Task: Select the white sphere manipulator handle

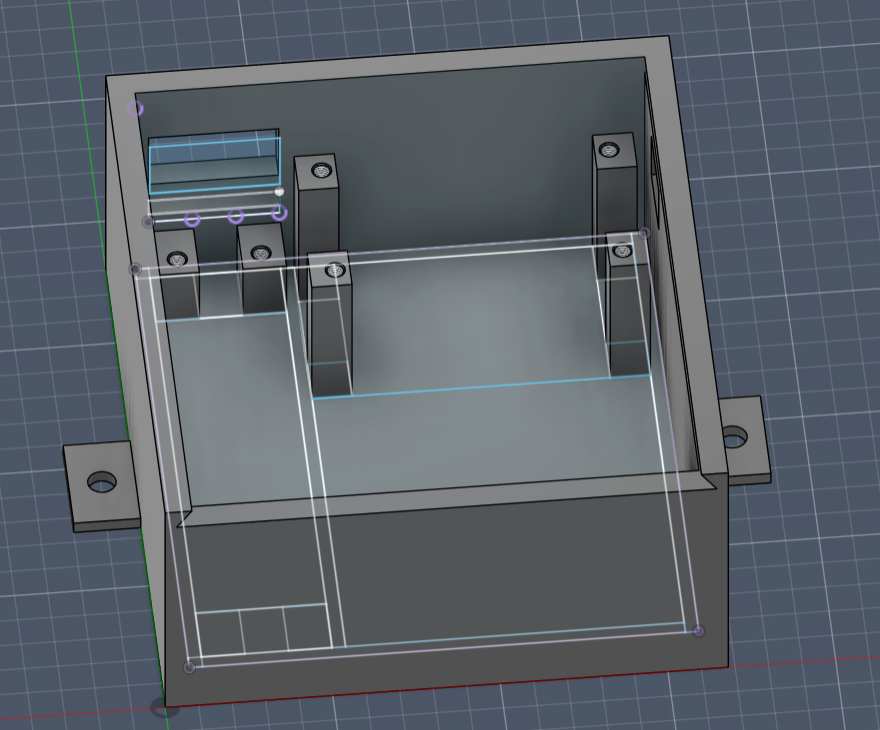Action: (279, 192)
